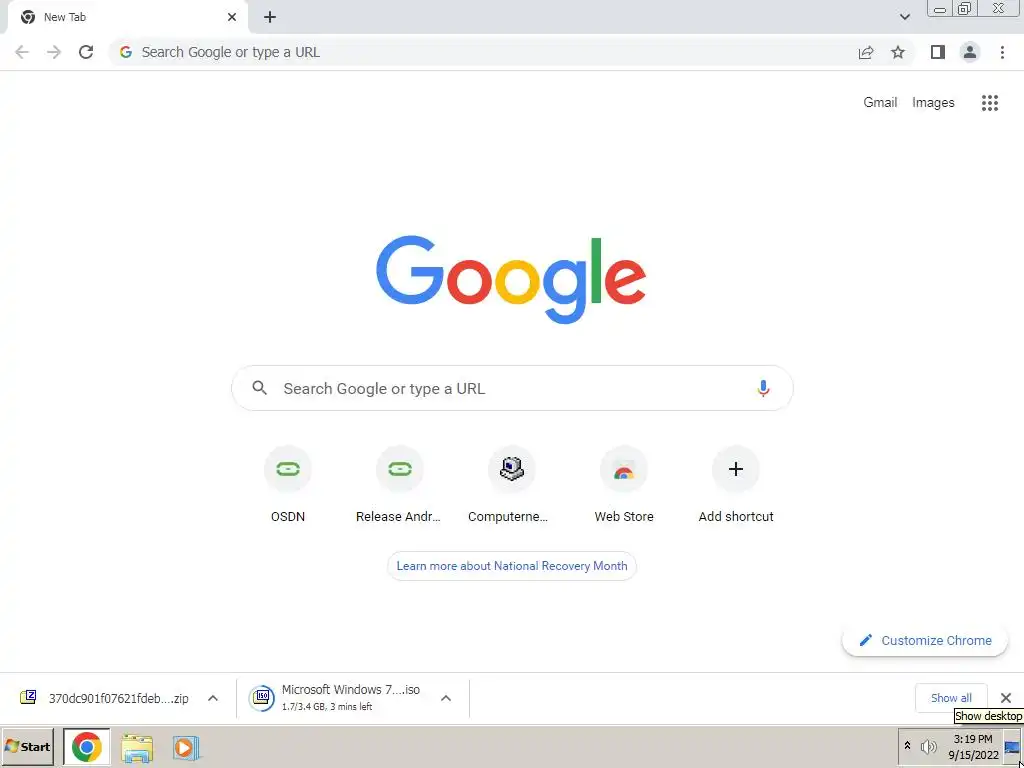1024x768 pixels.
Task: Open the profile avatar menu
Action: point(970,52)
